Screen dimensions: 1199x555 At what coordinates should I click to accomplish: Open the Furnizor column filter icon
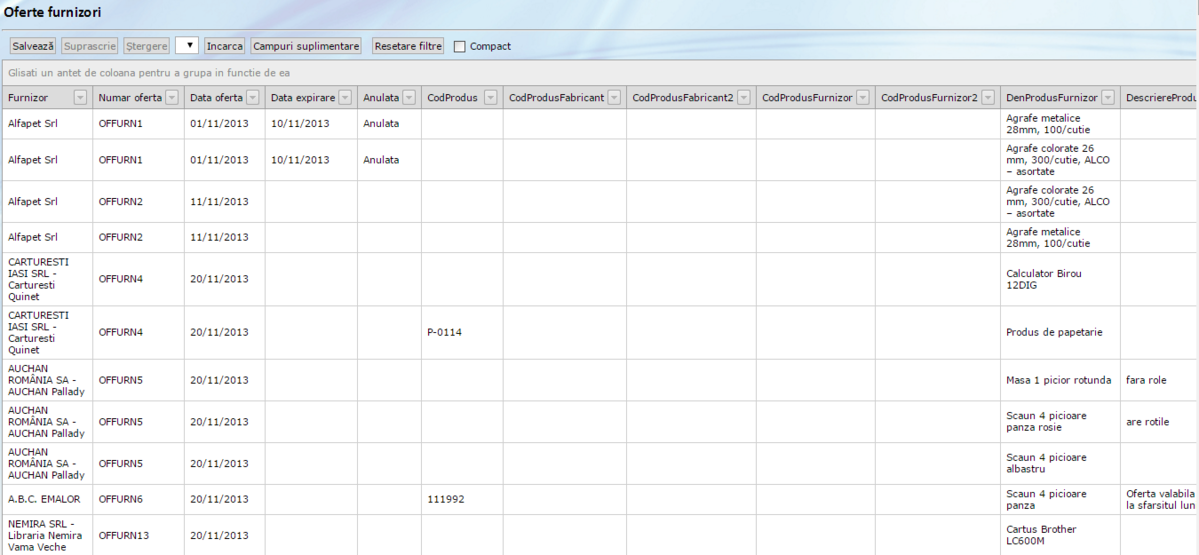click(81, 97)
